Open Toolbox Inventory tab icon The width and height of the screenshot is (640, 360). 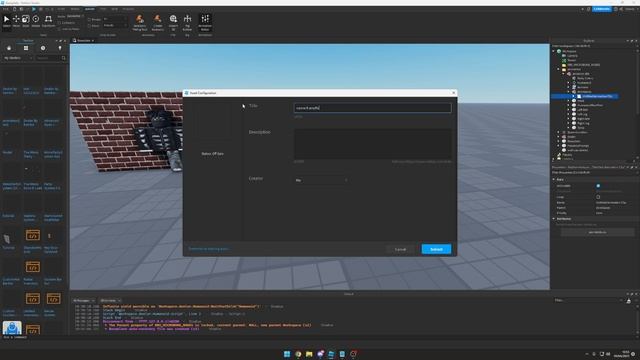pos(26,48)
